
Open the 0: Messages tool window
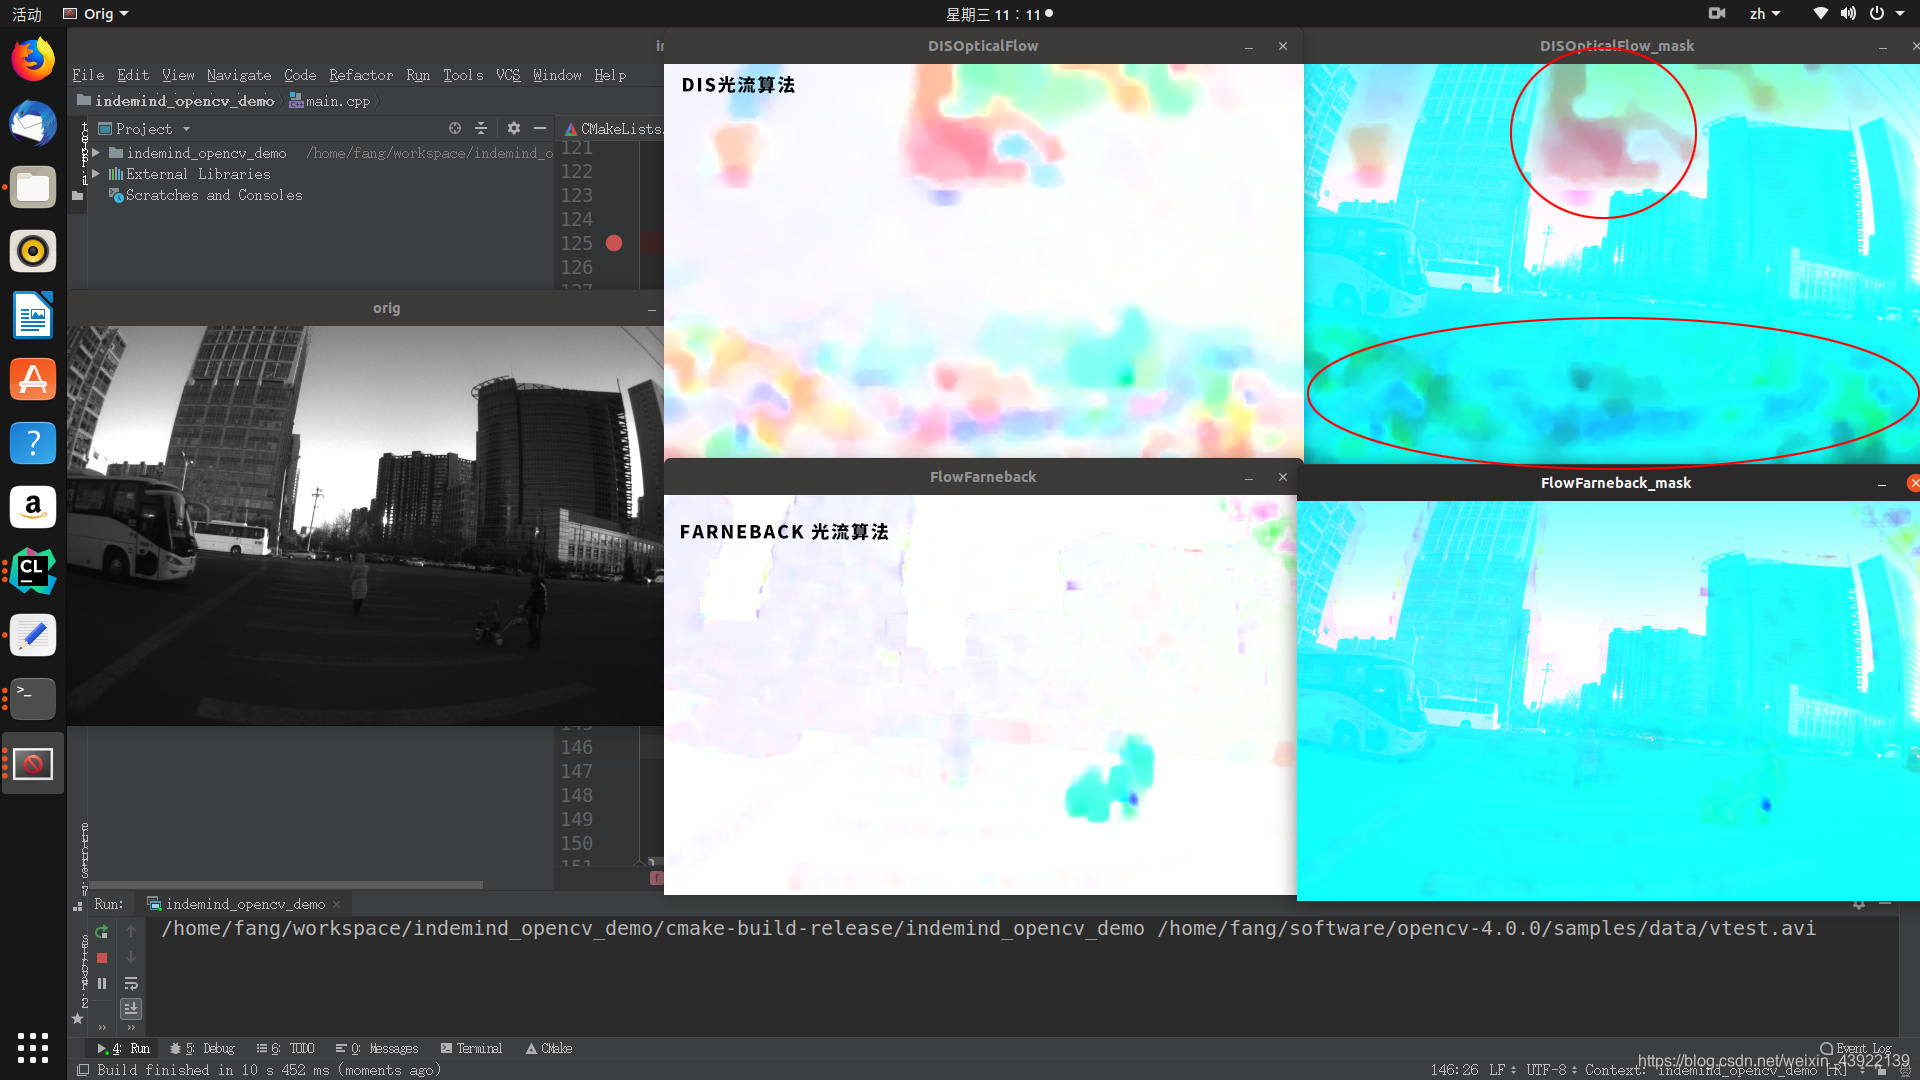(377, 1048)
